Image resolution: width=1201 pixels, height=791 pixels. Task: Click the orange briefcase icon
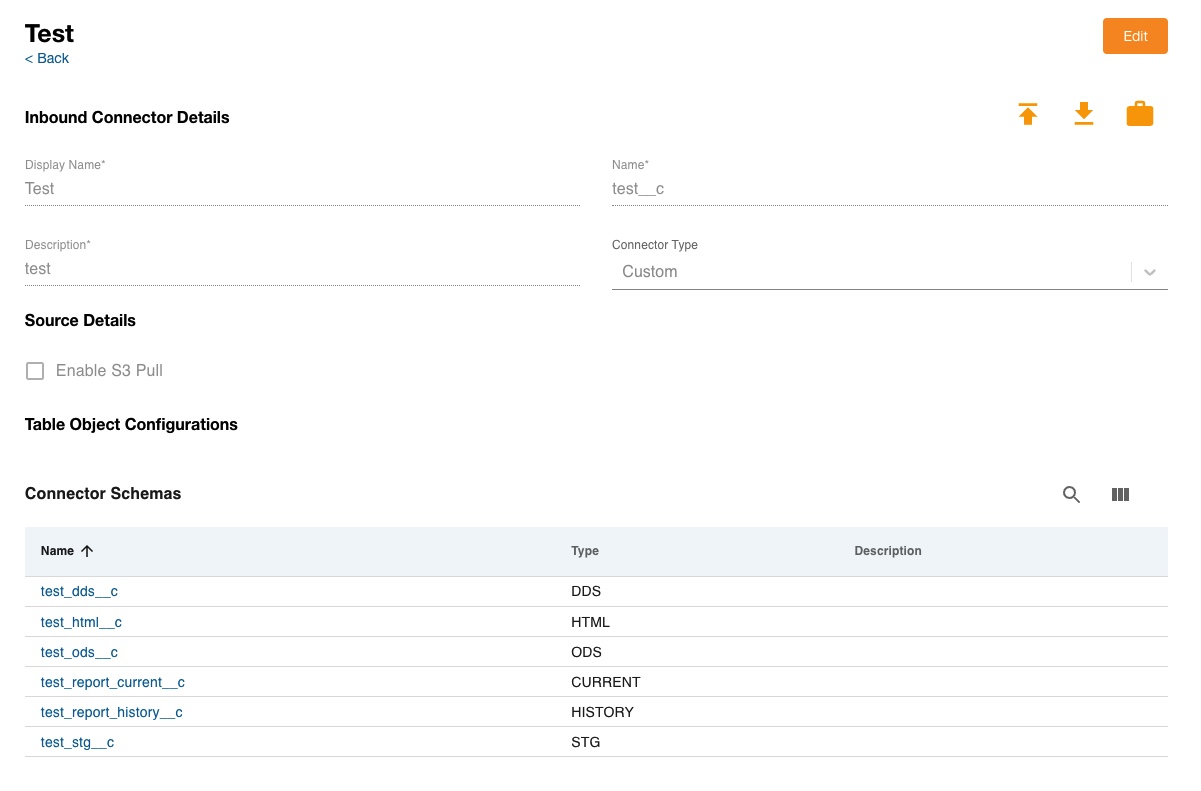[1140, 114]
